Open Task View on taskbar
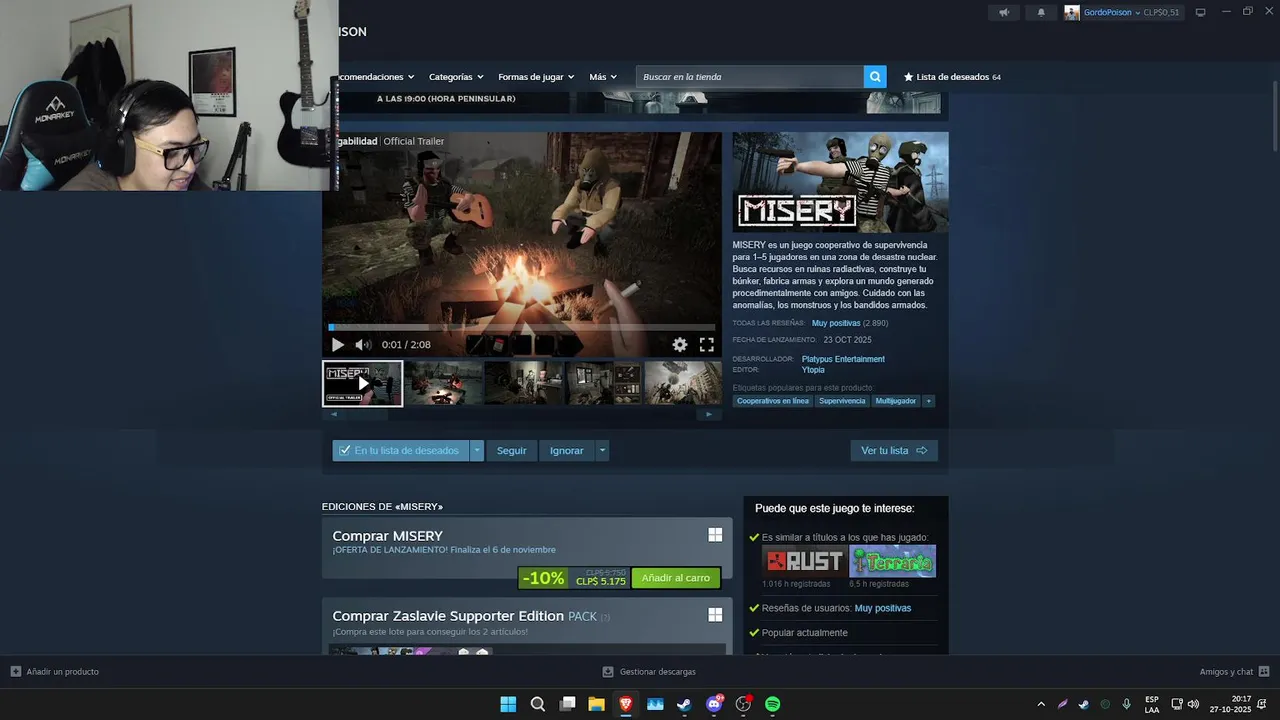 pyautogui.click(x=567, y=704)
